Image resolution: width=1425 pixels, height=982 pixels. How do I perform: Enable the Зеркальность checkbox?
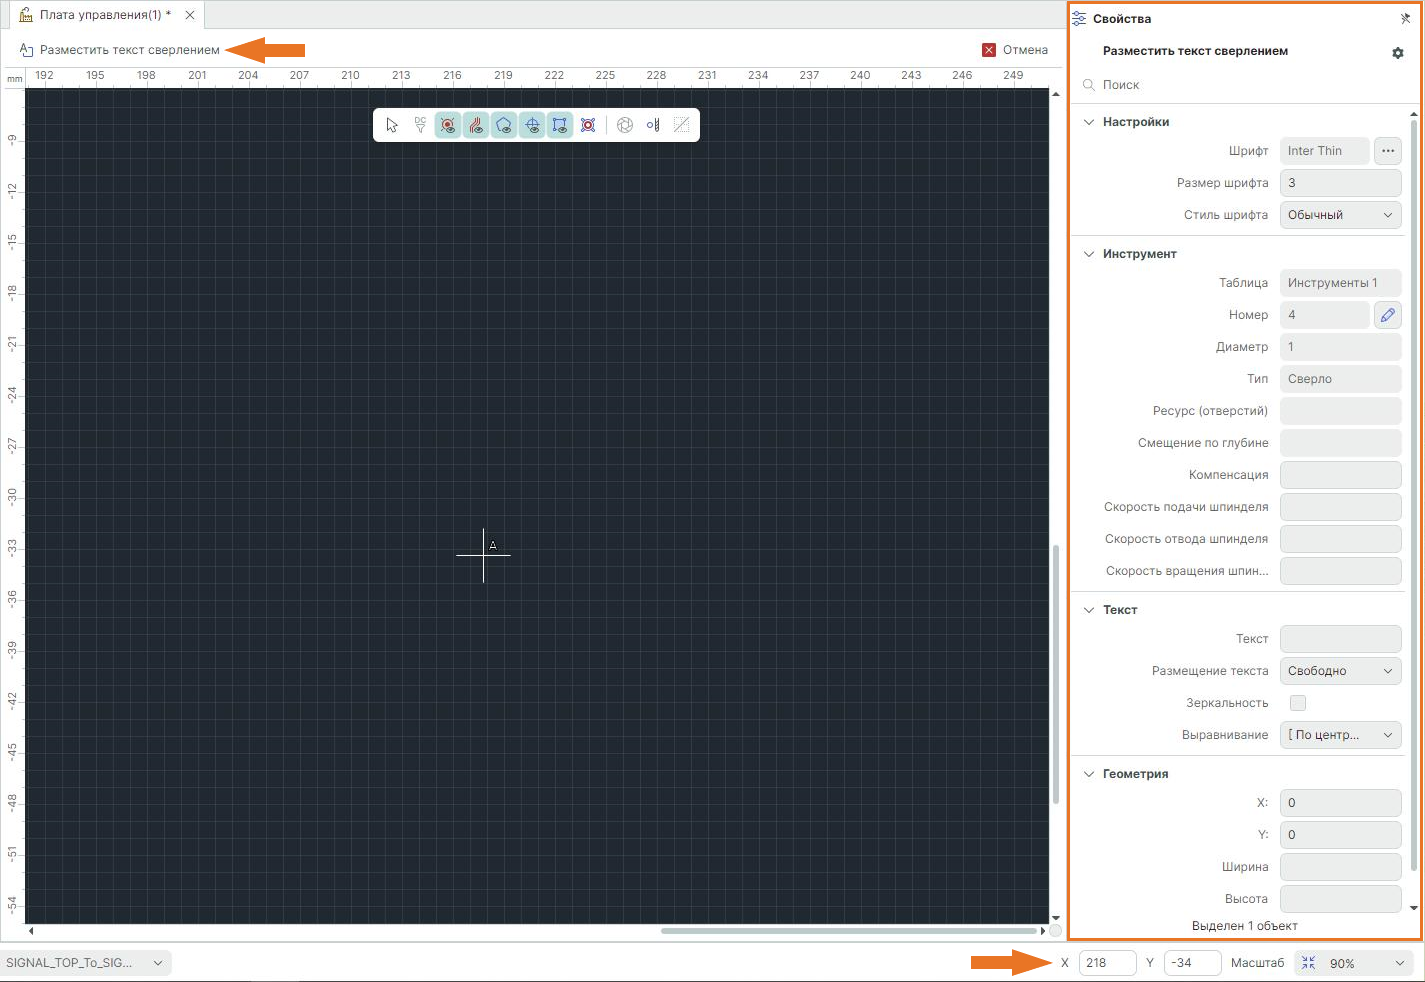coord(1298,703)
